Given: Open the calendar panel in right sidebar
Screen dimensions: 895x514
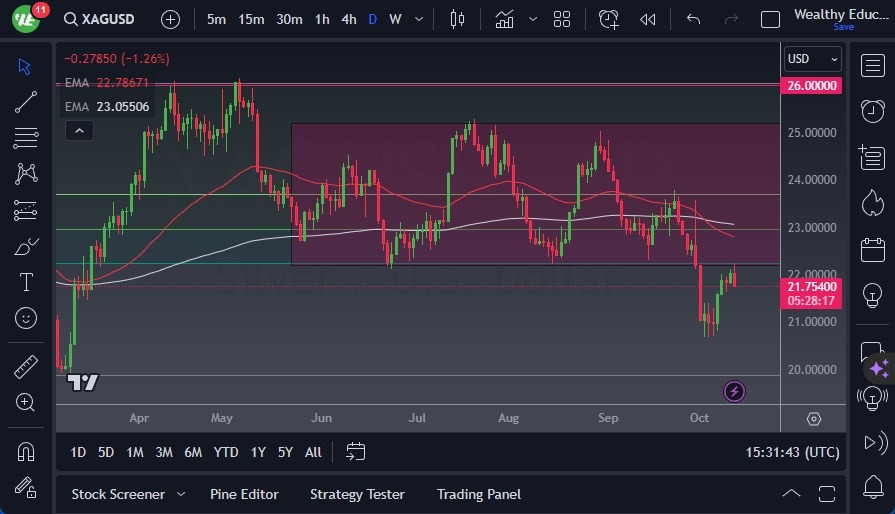Looking at the screenshot, I should click(x=872, y=248).
